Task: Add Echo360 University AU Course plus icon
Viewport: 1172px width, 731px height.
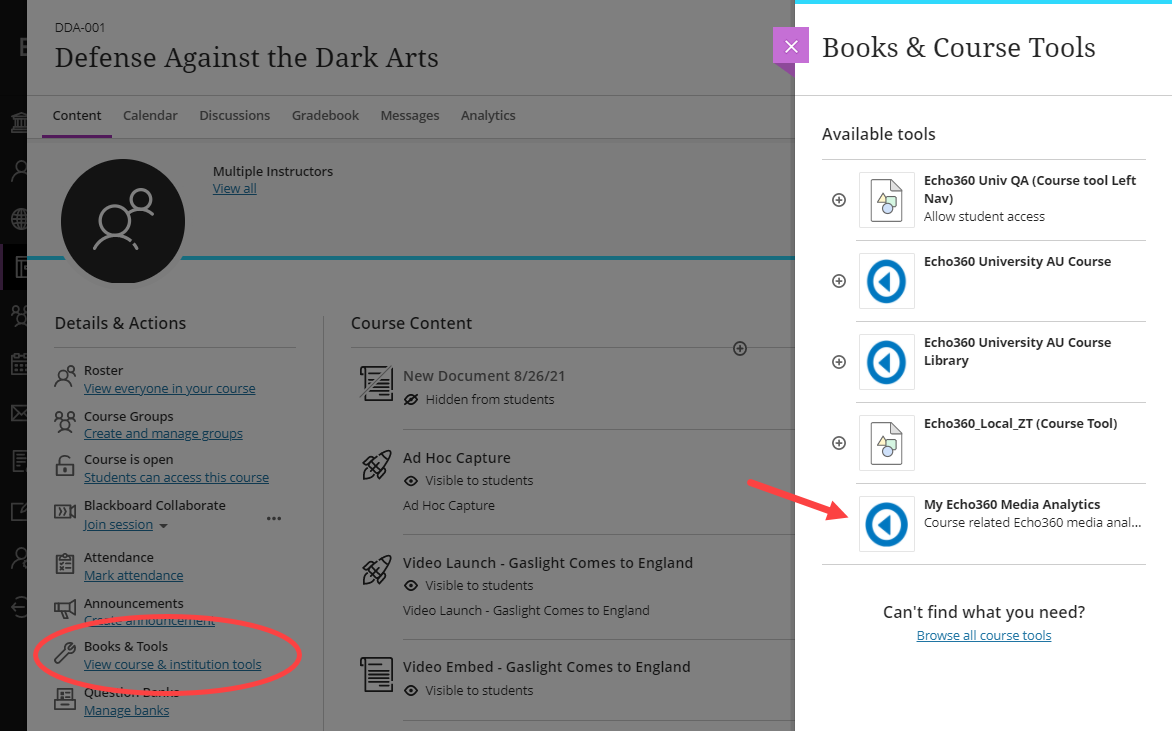Action: pos(839,281)
